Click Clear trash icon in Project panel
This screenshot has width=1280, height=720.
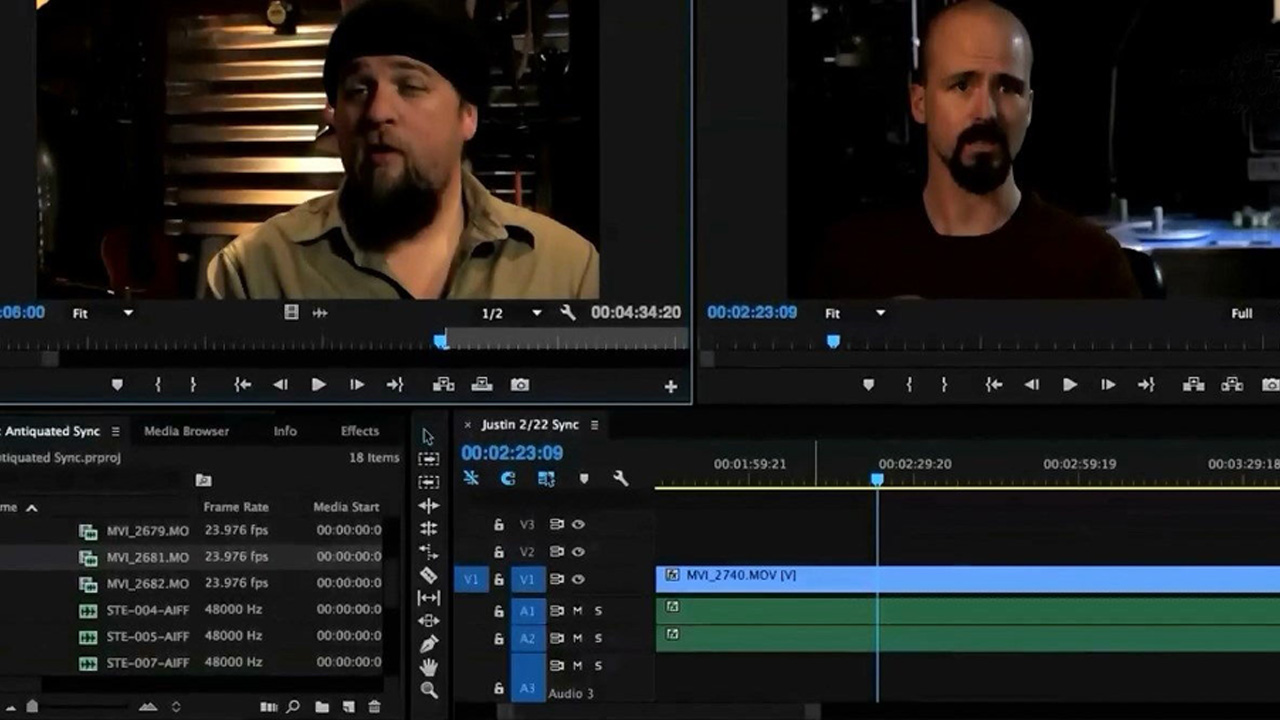[374, 707]
